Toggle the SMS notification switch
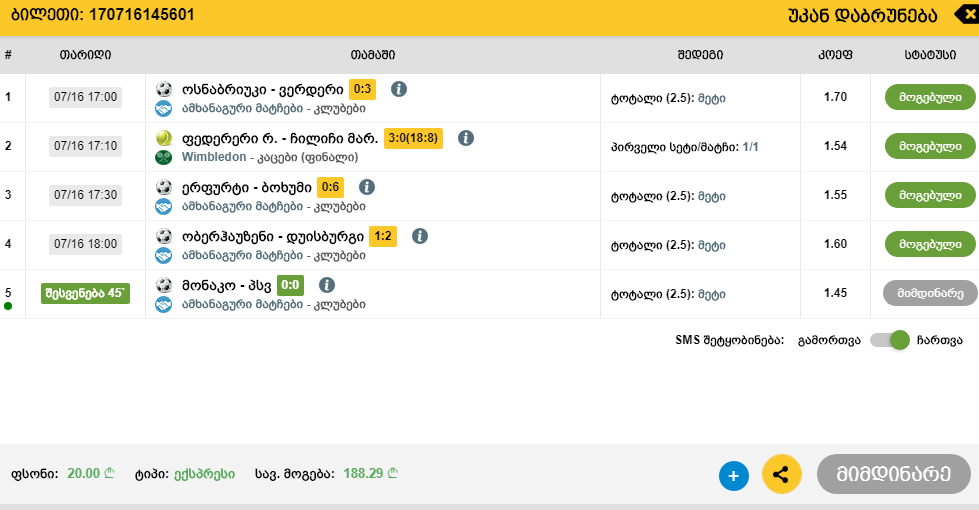This screenshot has width=979, height=510. point(889,340)
